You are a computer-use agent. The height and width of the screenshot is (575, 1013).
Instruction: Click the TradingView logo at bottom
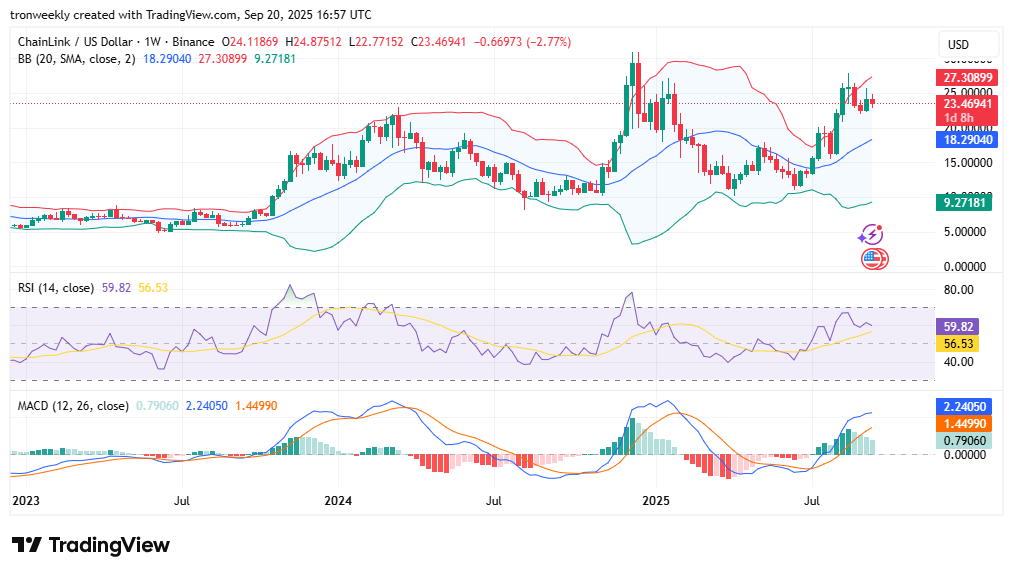[x=90, y=545]
